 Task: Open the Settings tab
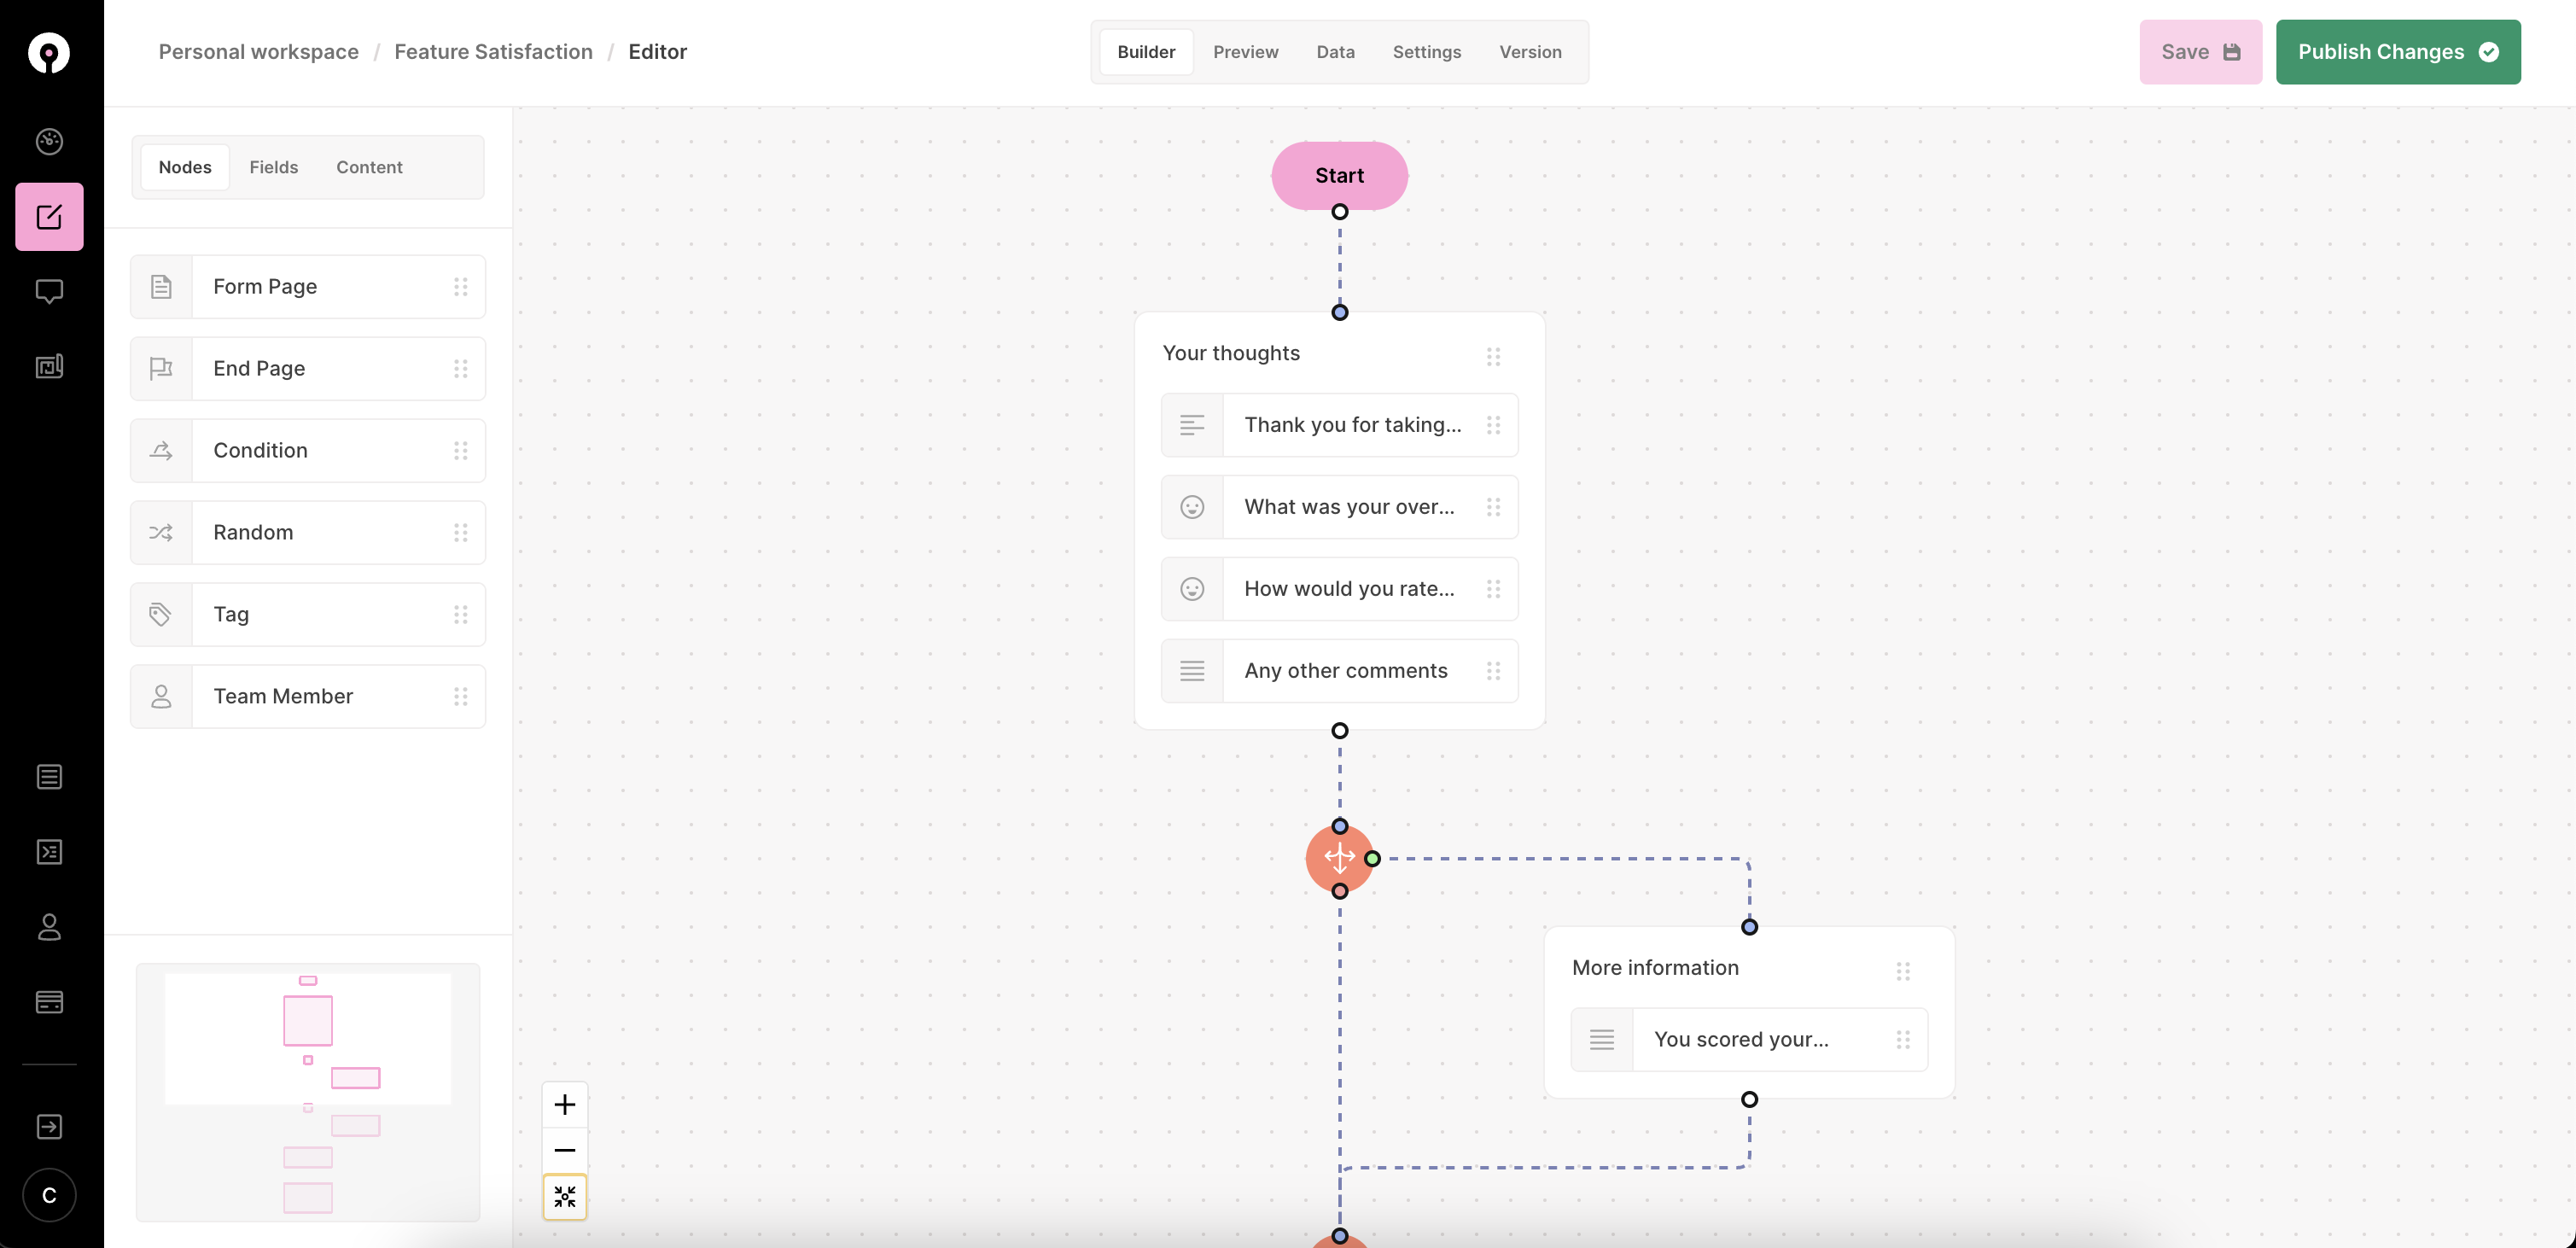point(1426,52)
